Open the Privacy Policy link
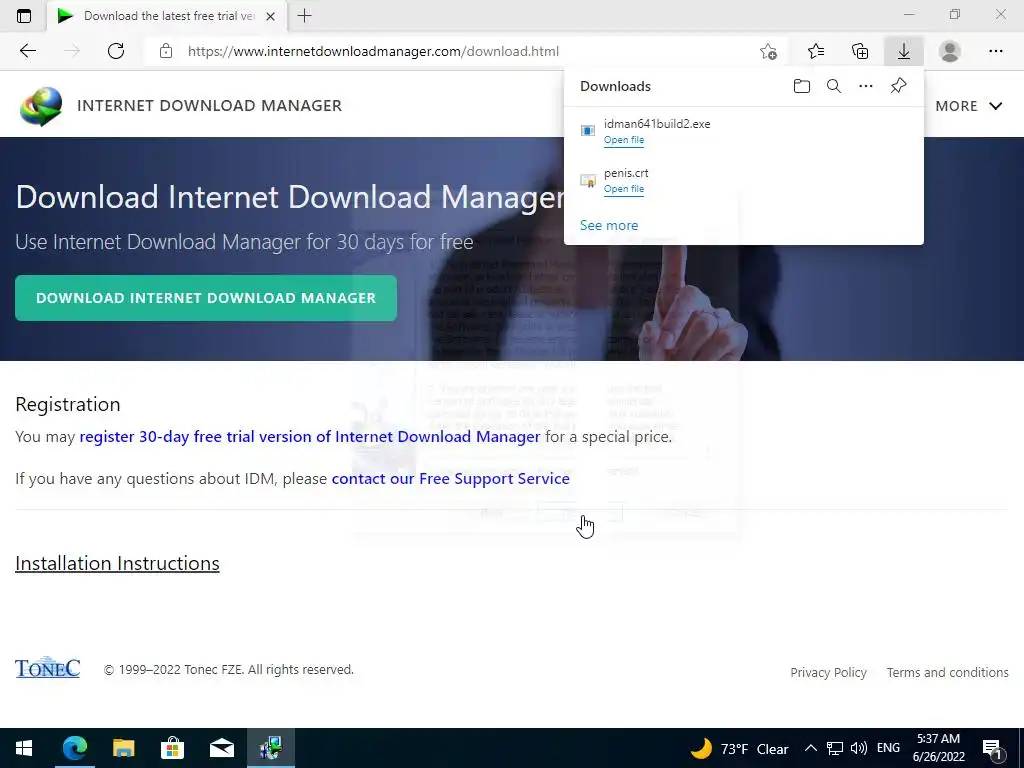The width and height of the screenshot is (1024, 768). tap(828, 672)
